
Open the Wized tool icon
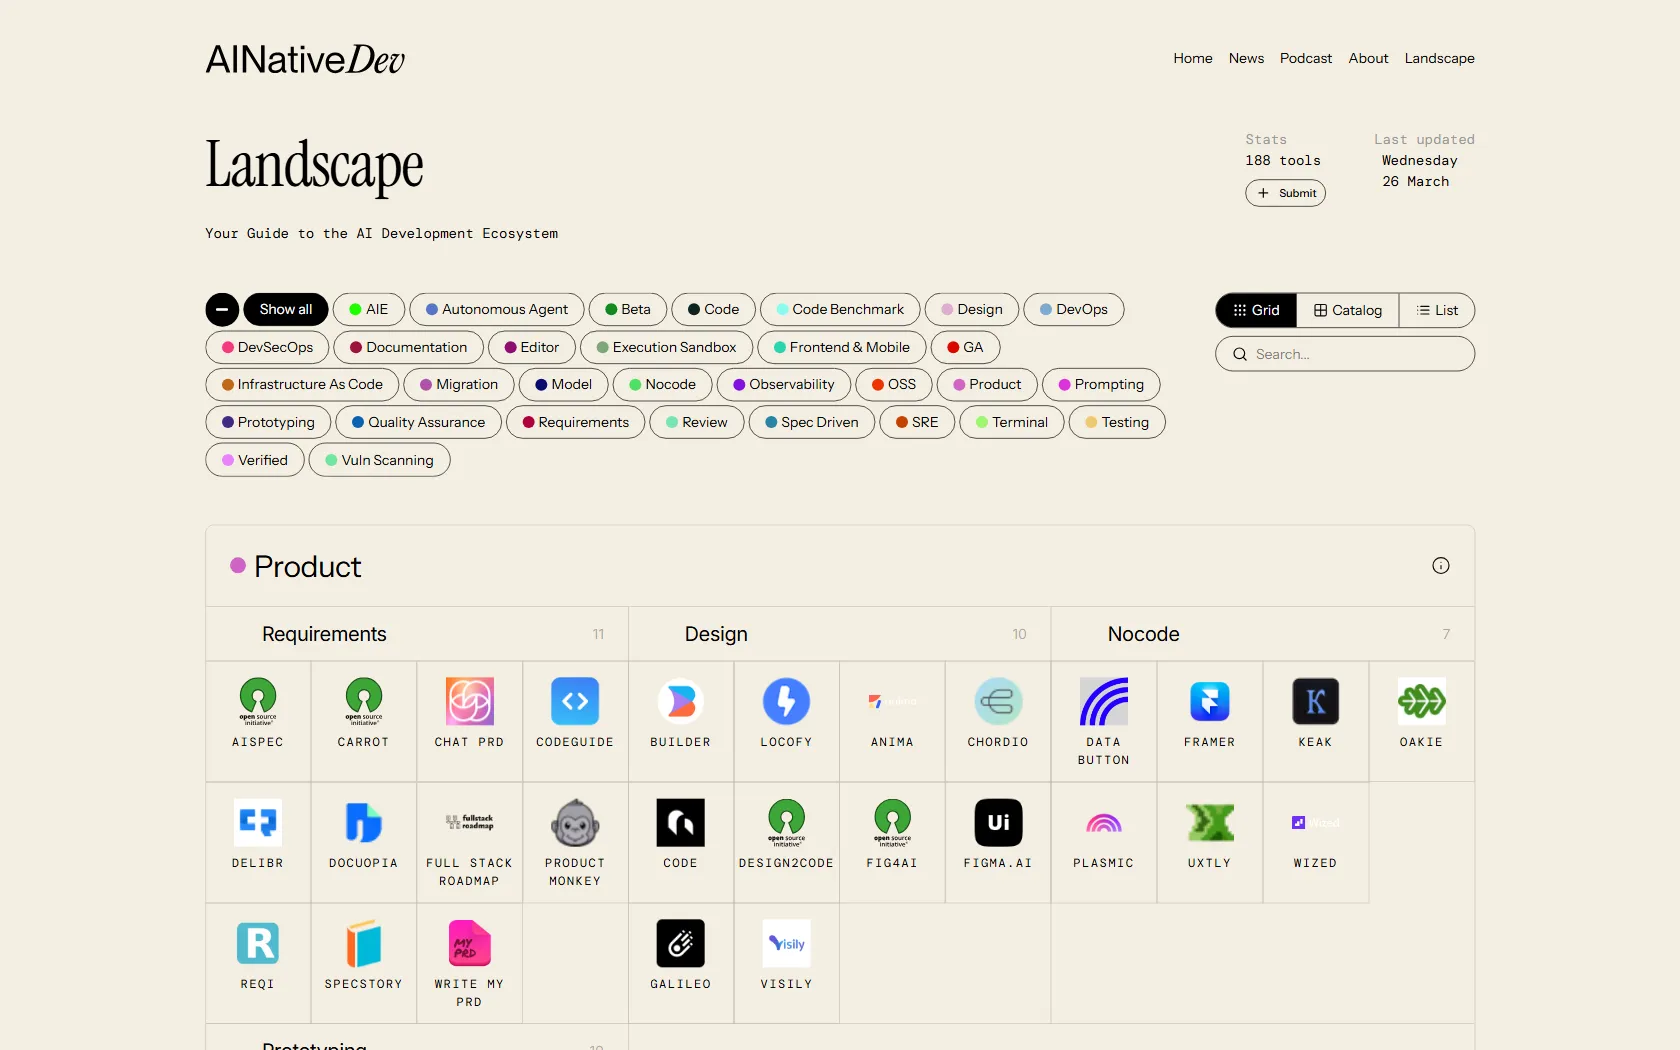point(1316,822)
